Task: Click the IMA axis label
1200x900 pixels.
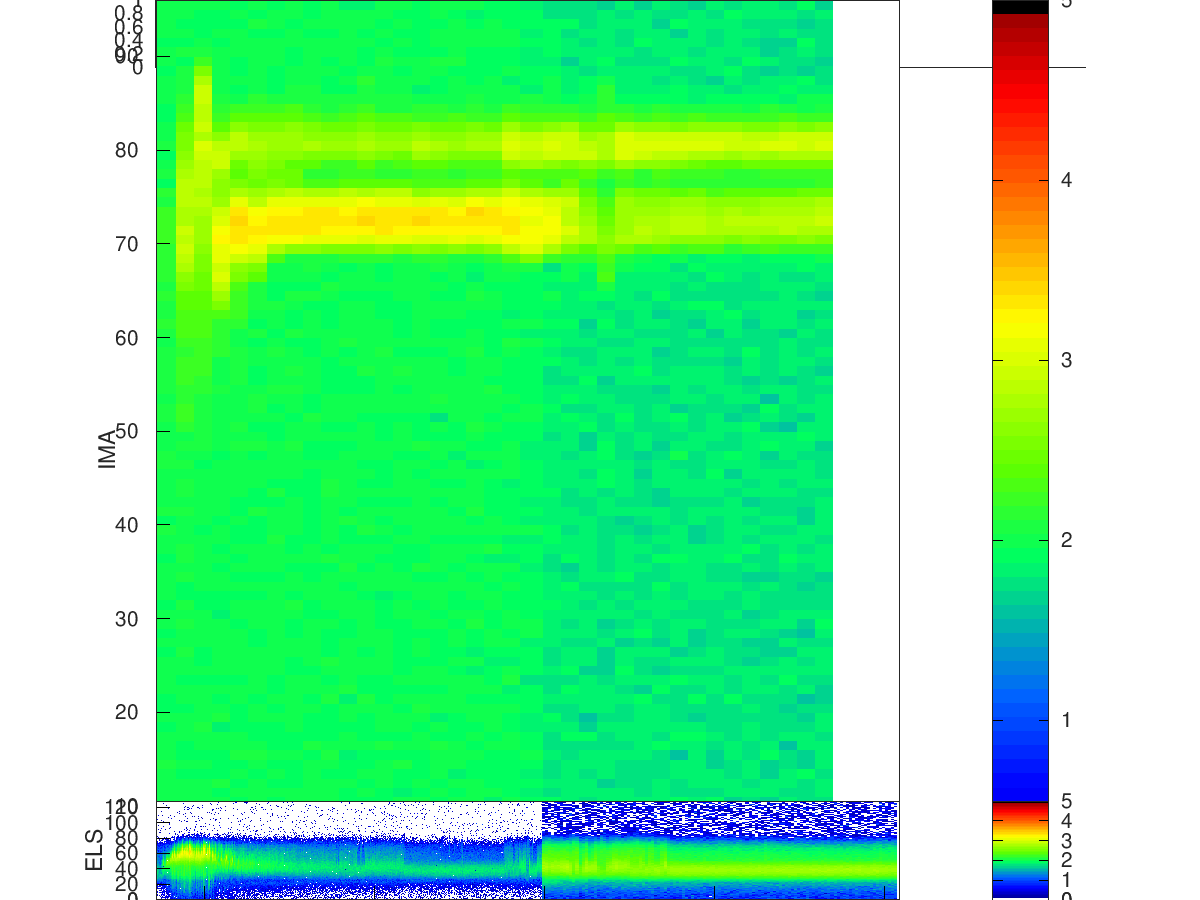Action: pos(108,449)
